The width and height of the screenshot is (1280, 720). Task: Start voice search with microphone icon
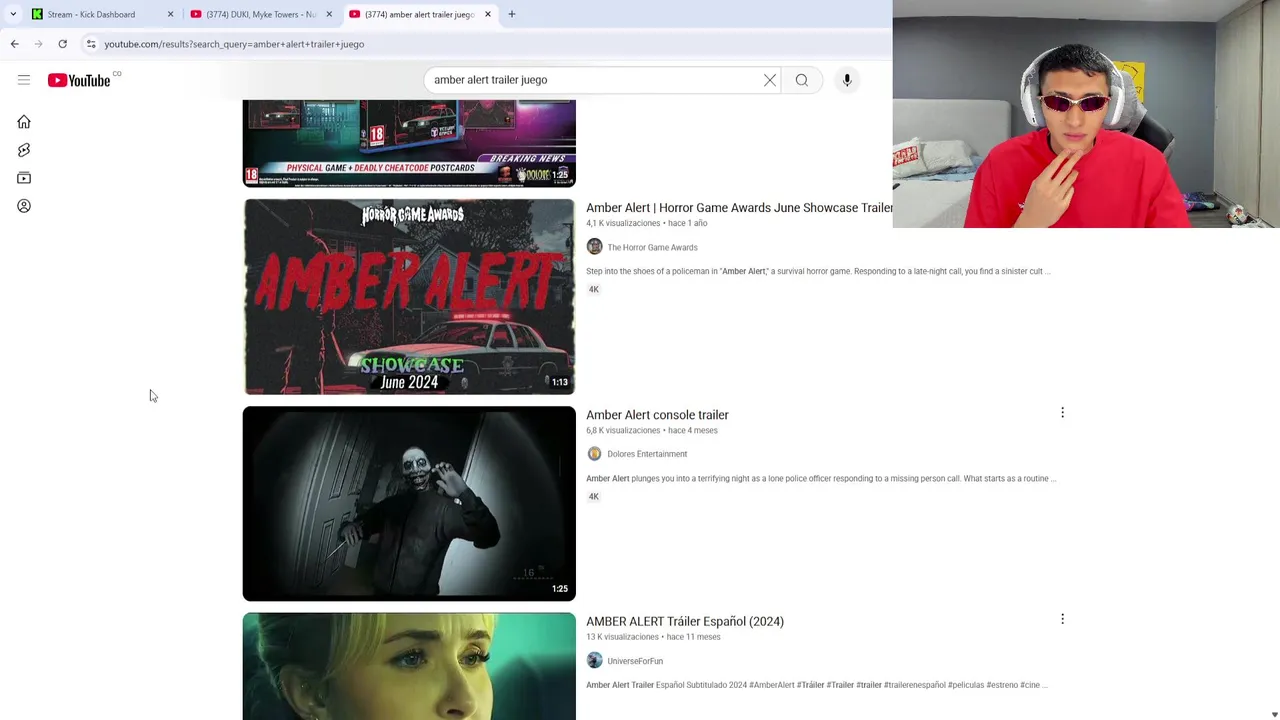click(x=847, y=80)
